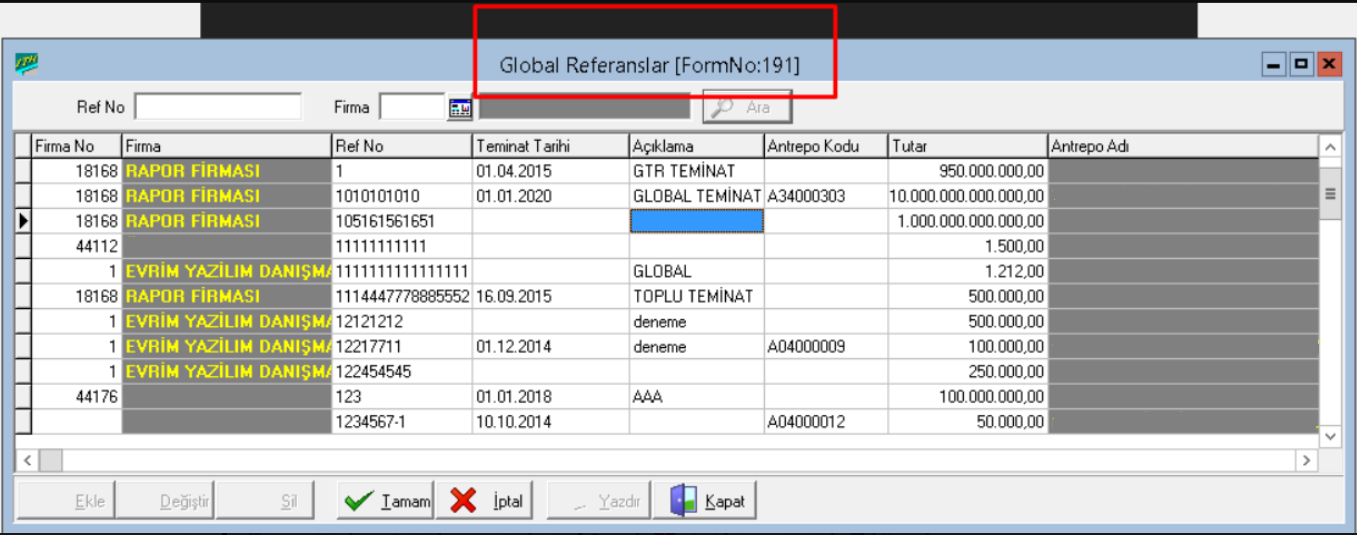Click amount 950.000.000,00
1357x535 pixels.
[968, 171]
